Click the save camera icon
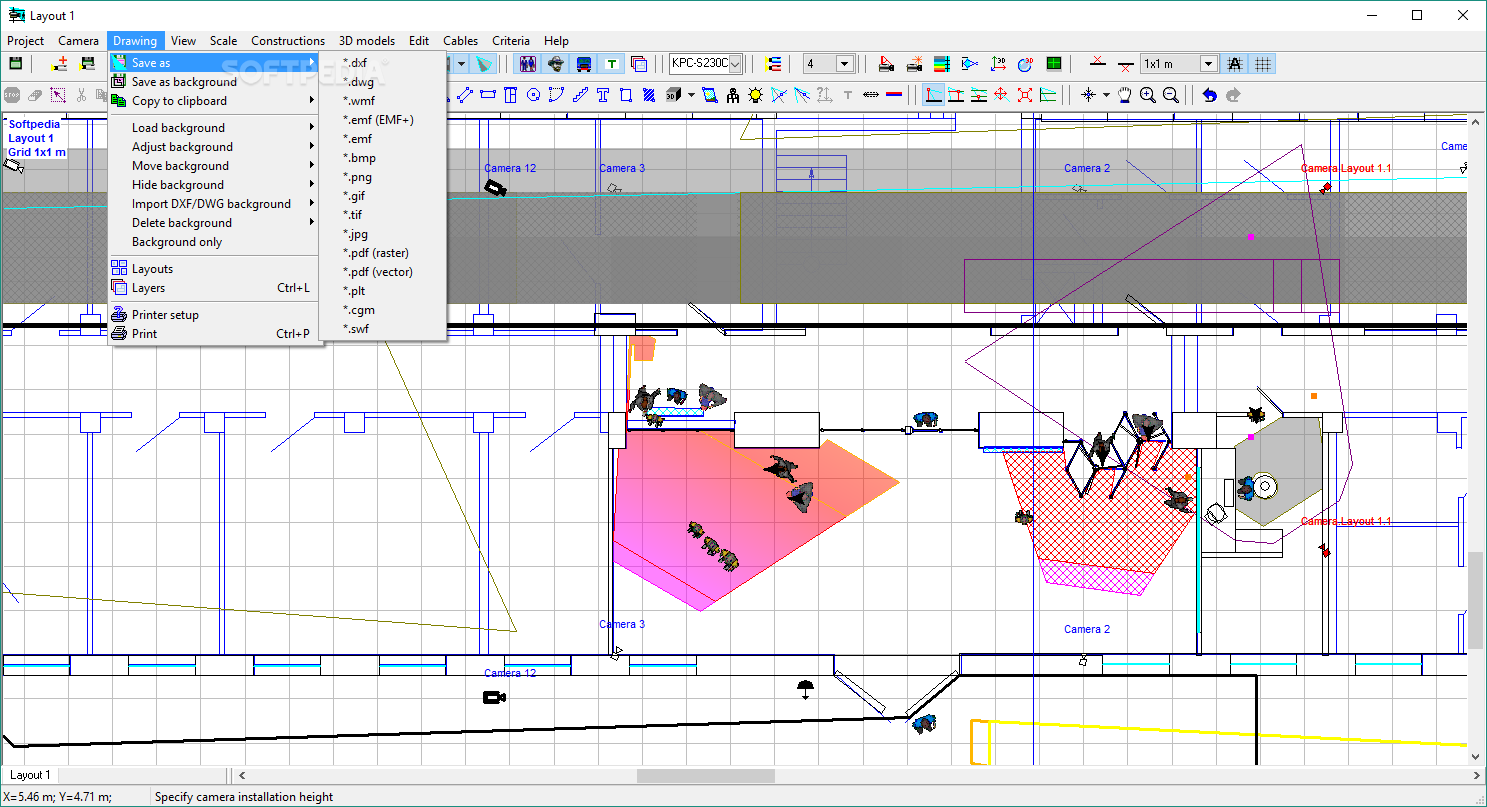 pyautogui.click(x=88, y=64)
